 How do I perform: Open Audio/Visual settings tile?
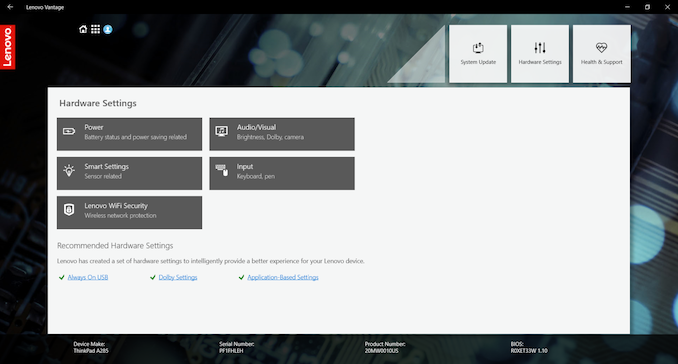[282, 134]
